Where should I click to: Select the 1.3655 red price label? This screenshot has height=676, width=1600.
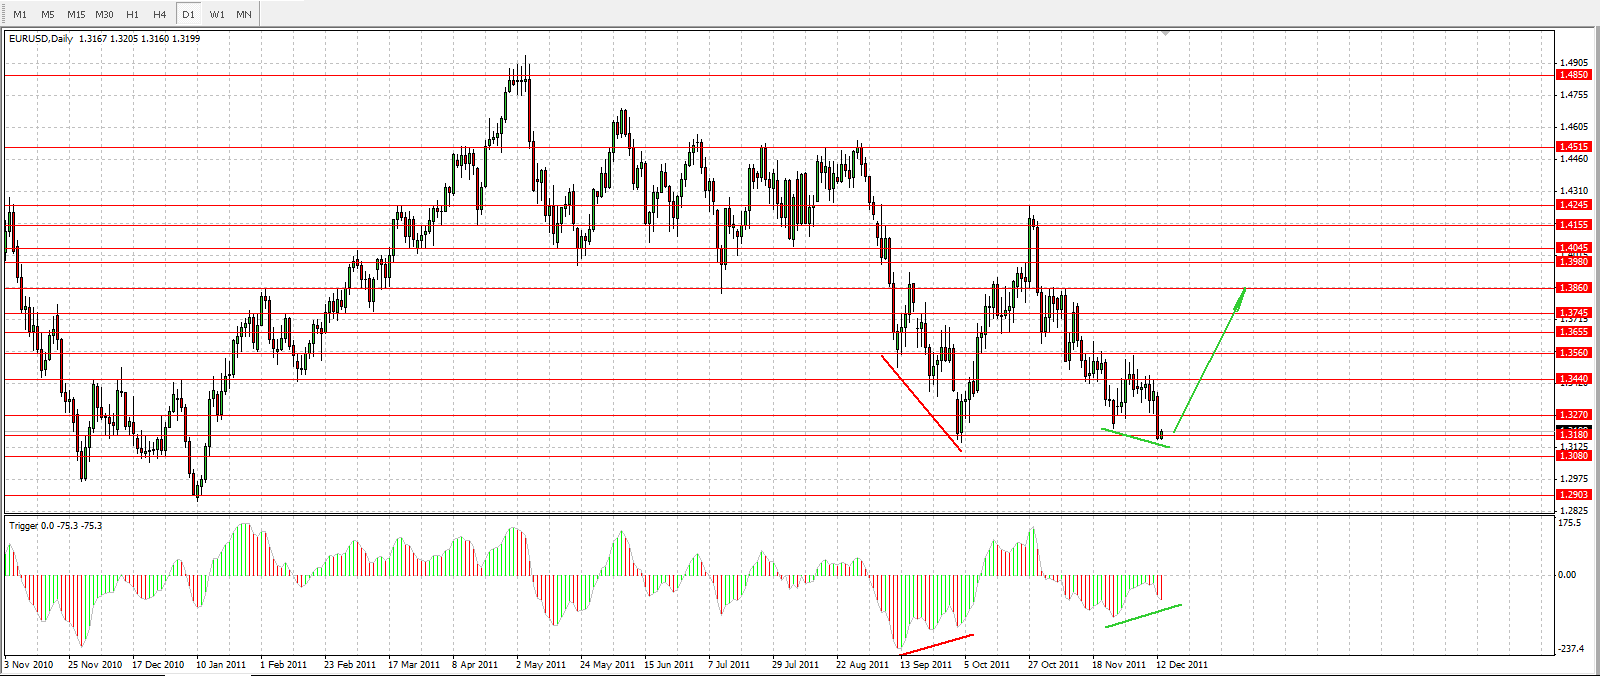tap(1574, 332)
